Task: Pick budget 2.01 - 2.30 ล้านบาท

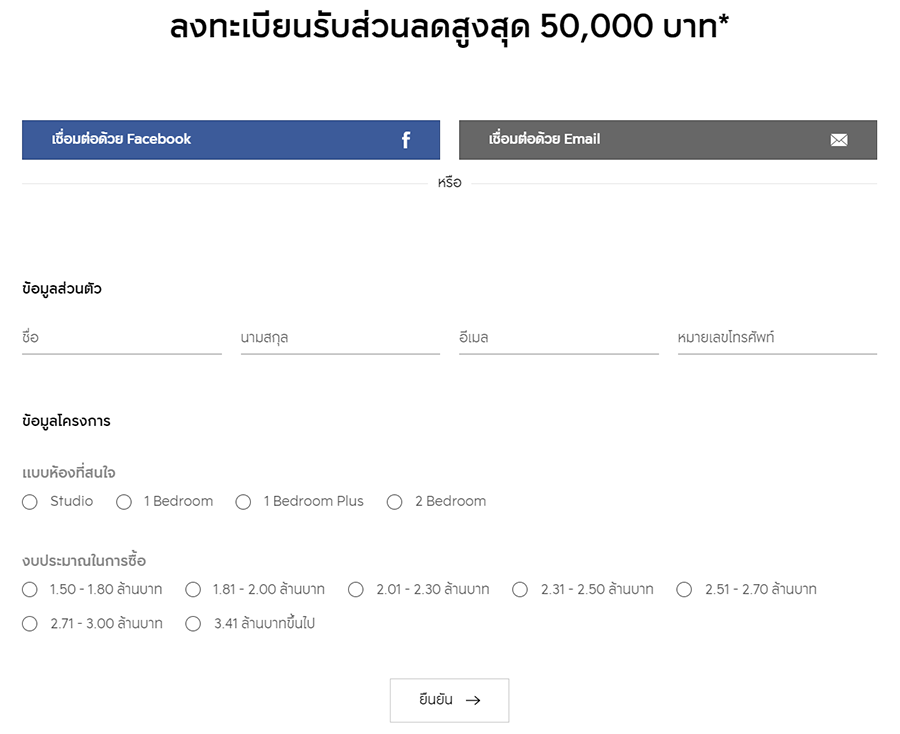Action: pyautogui.click(x=356, y=590)
